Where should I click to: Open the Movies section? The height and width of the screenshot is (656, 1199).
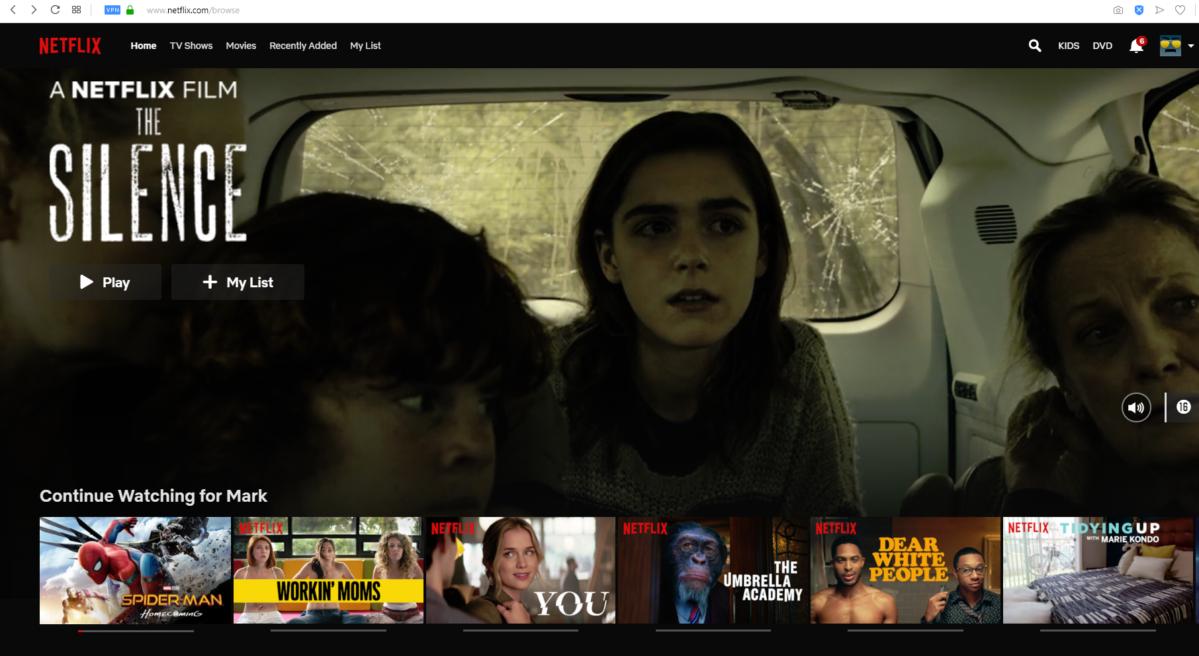coord(241,46)
